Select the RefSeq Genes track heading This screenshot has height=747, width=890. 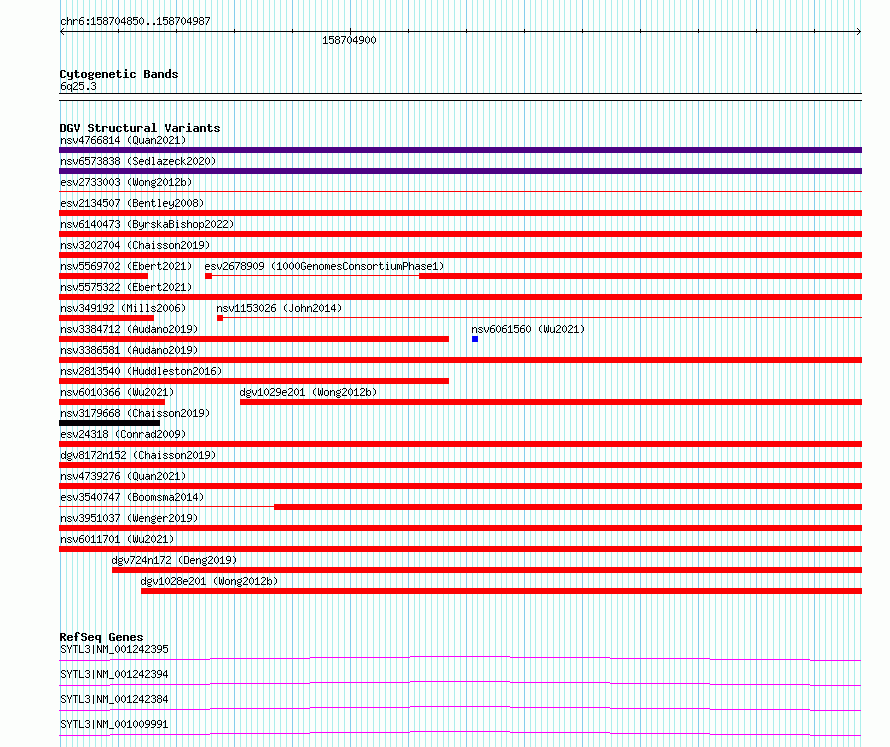point(101,637)
